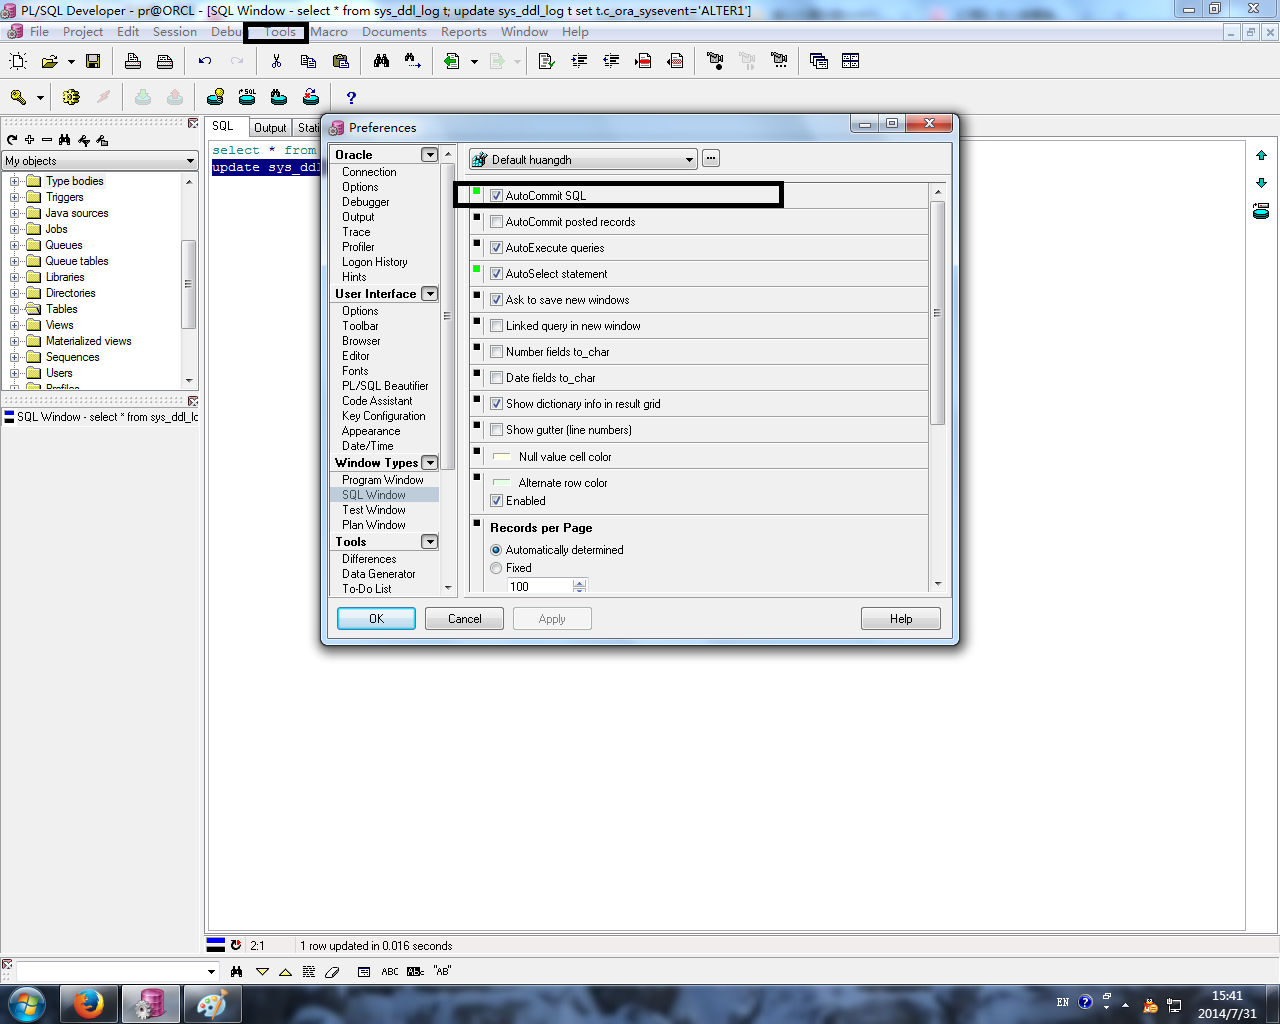
Task: Enable Show gutter (line numbers)
Action: 496,430
